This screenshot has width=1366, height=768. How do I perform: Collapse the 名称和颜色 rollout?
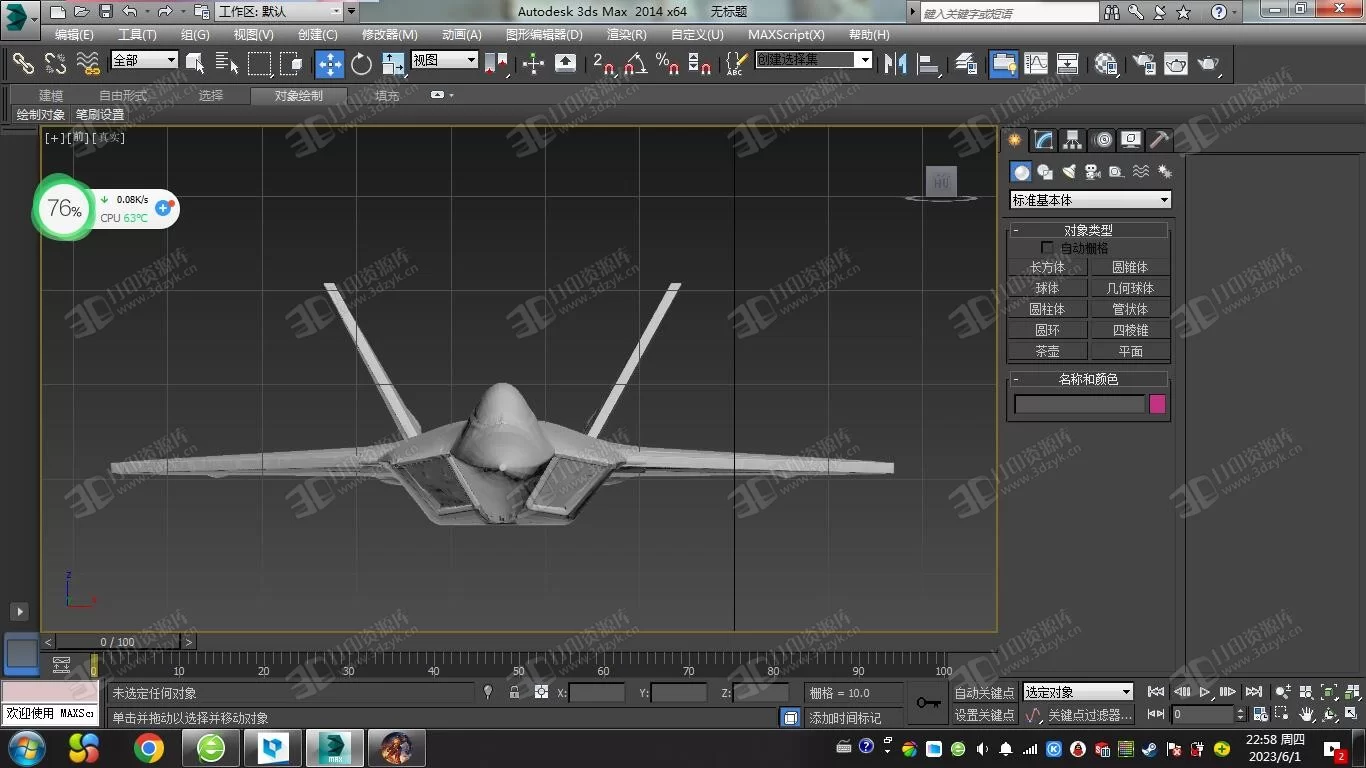tap(1088, 379)
